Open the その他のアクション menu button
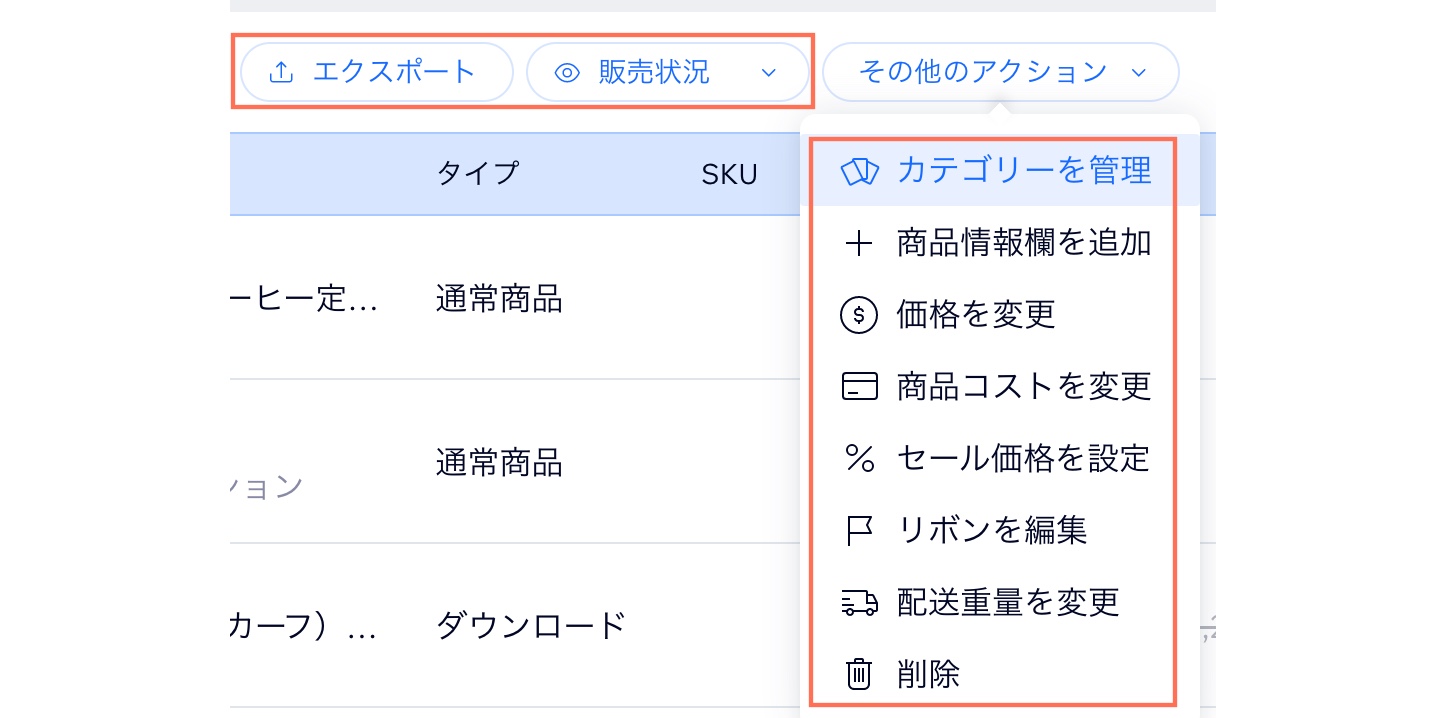This screenshot has width=1456, height=718. [982, 72]
